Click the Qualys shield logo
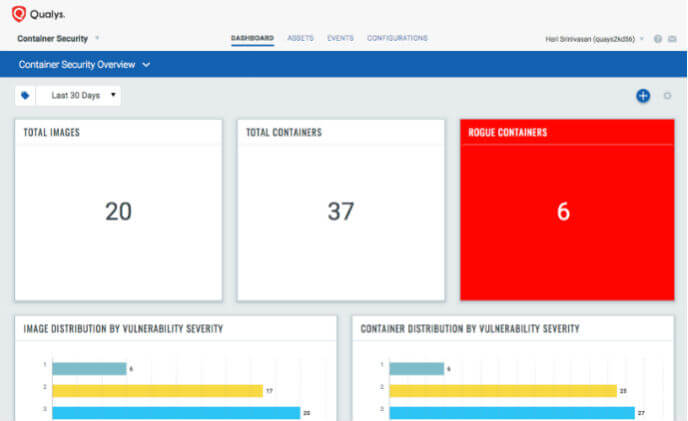The width and height of the screenshot is (688, 421). (x=18, y=14)
